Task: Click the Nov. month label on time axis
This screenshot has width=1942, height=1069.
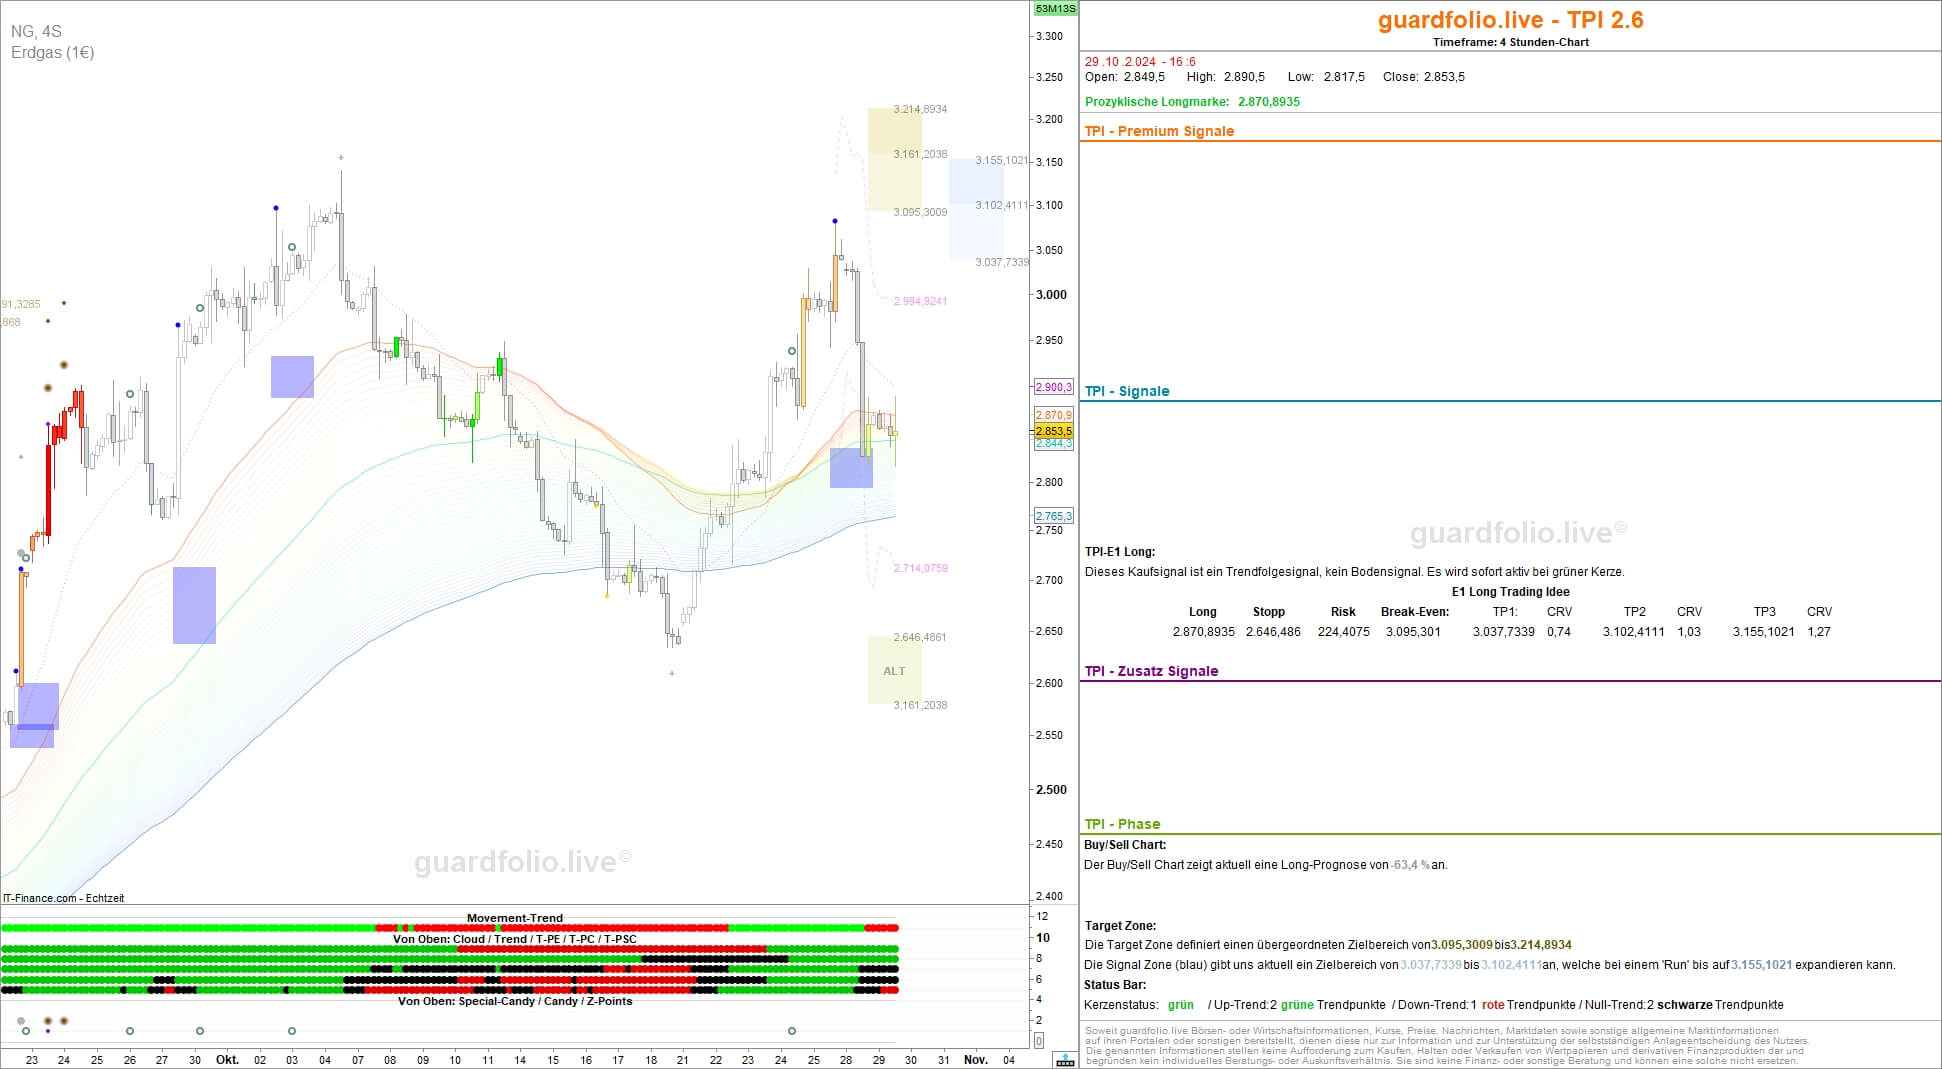Action: [975, 1060]
